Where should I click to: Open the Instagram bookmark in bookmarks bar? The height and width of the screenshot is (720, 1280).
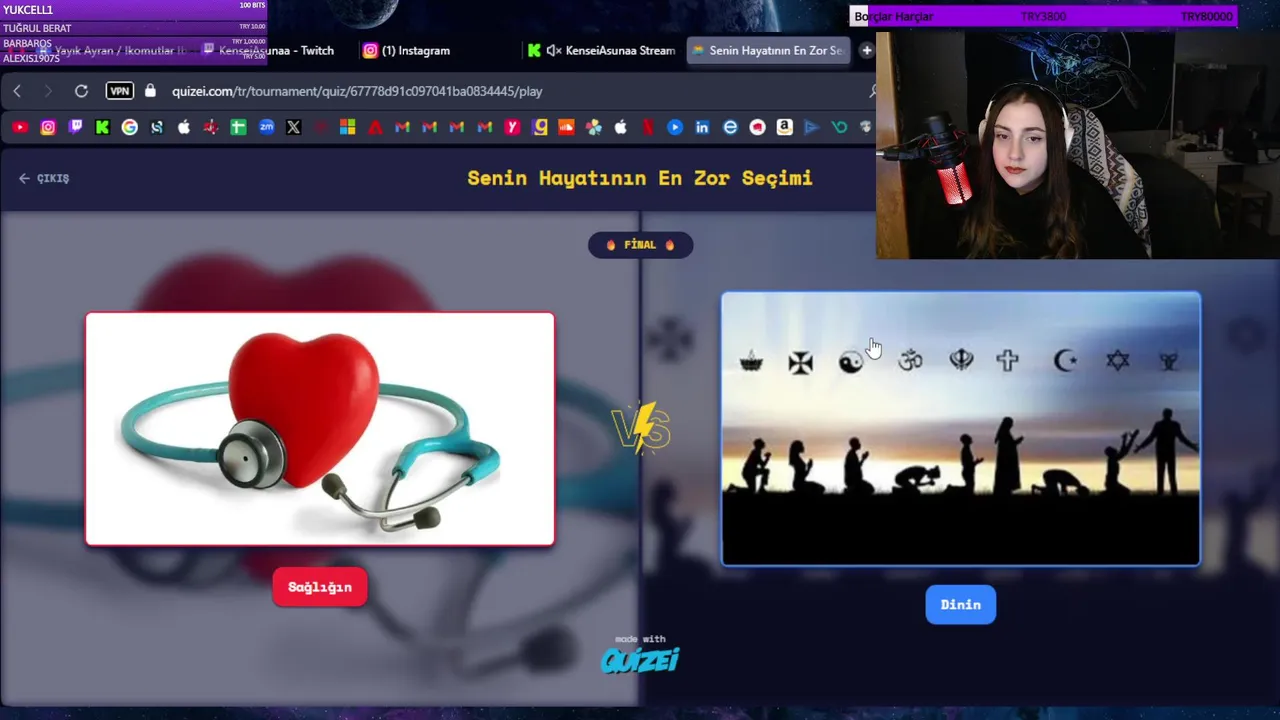(x=48, y=127)
